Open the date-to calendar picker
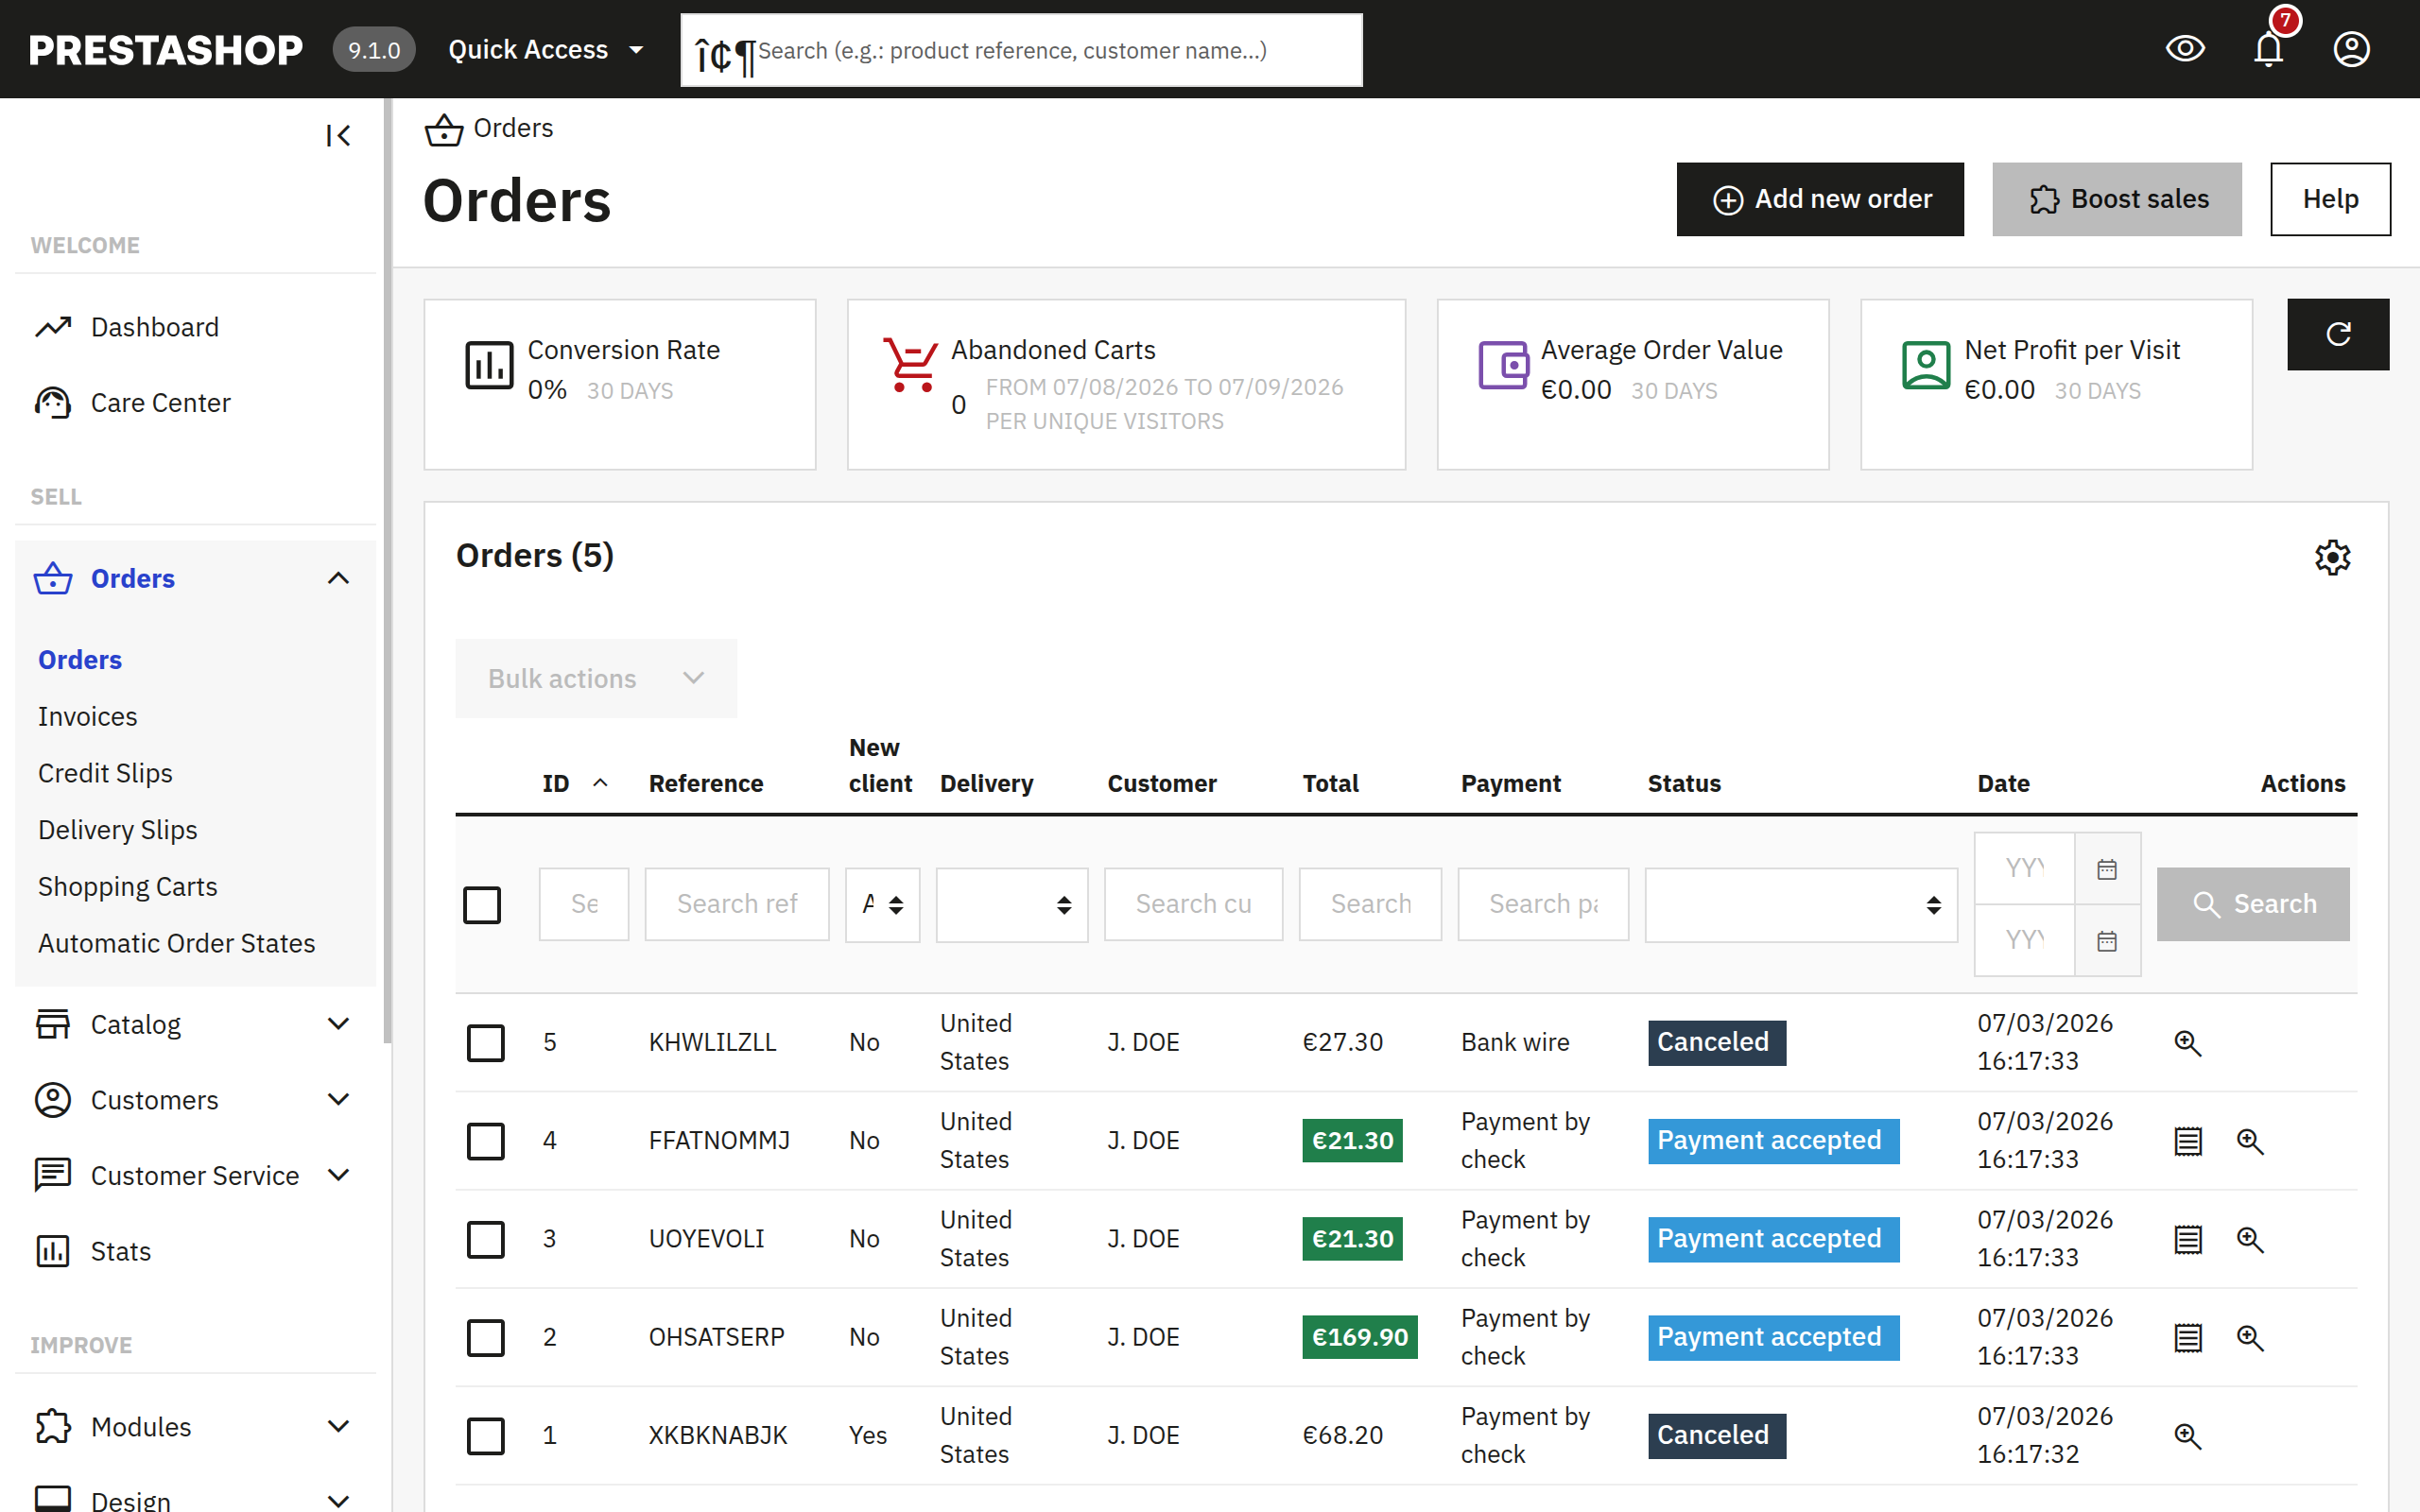2420x1512 pixels. pyautogui.click(x=2107, y=940)
